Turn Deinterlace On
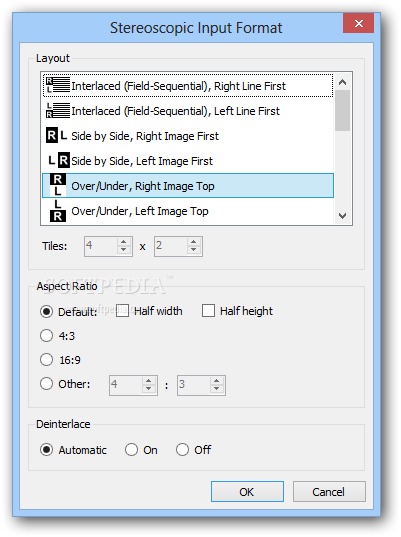 [x=131, y=450]
